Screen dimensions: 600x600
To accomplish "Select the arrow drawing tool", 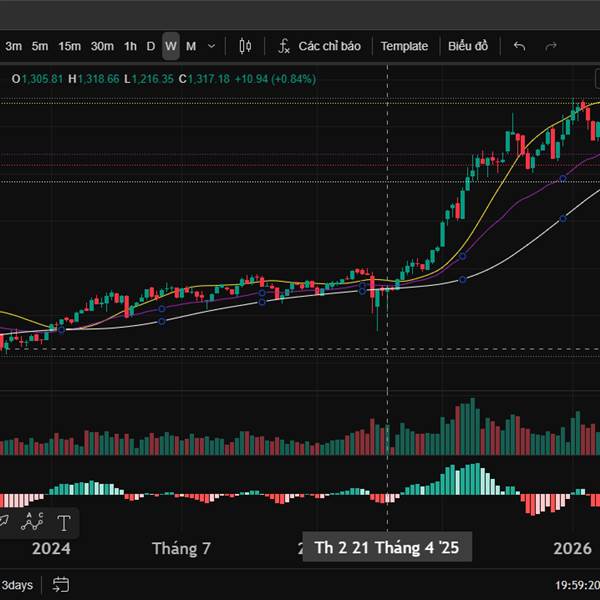I will (x=3, y=521).
